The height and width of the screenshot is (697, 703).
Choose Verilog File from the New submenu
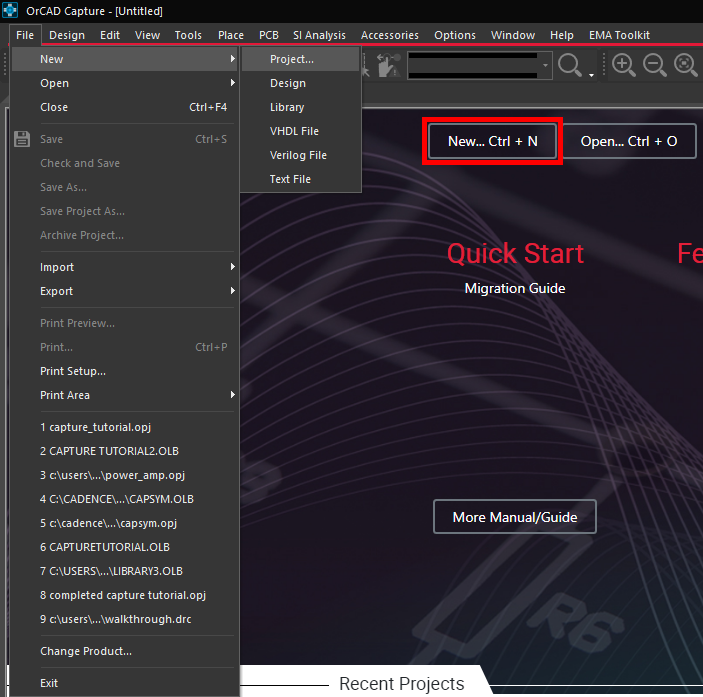301,155
